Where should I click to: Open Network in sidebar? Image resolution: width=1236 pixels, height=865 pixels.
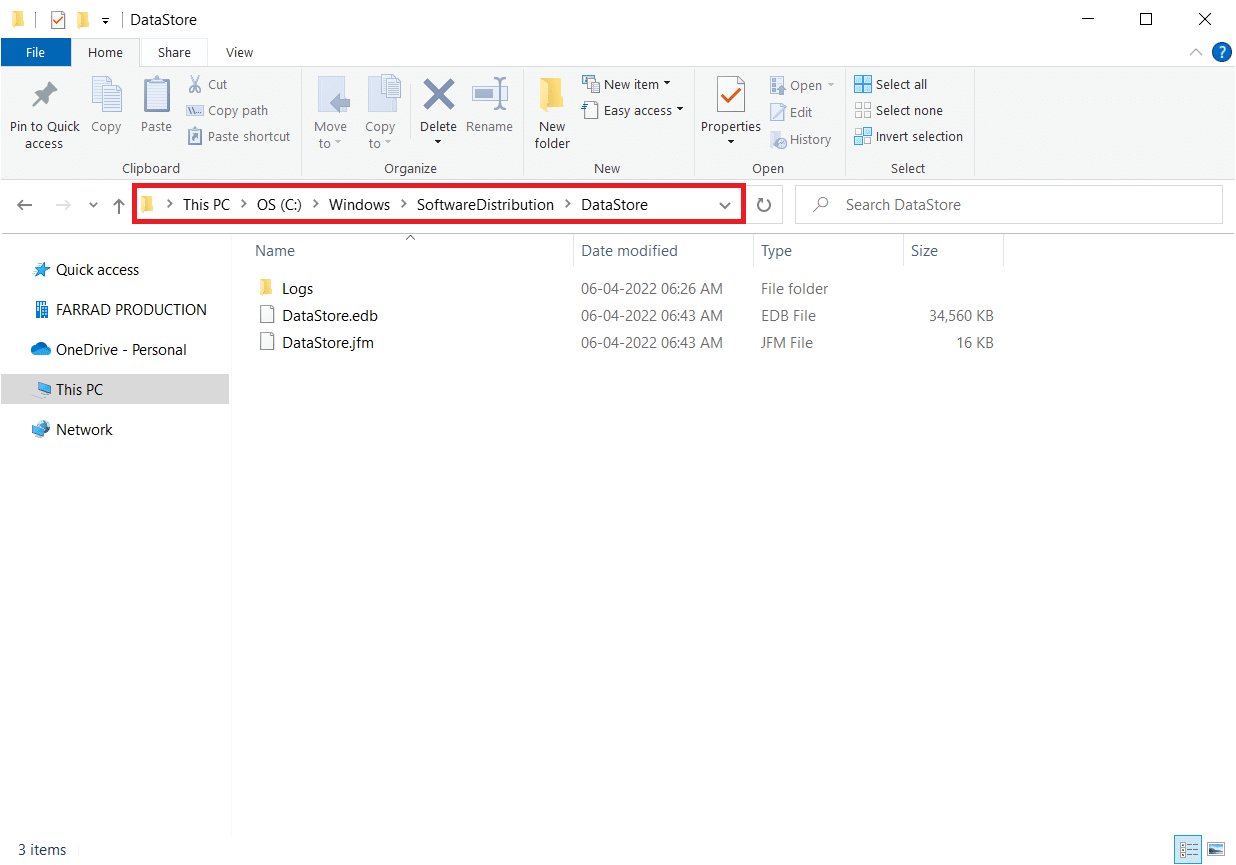pyautogui.click(x=84, y=430)
